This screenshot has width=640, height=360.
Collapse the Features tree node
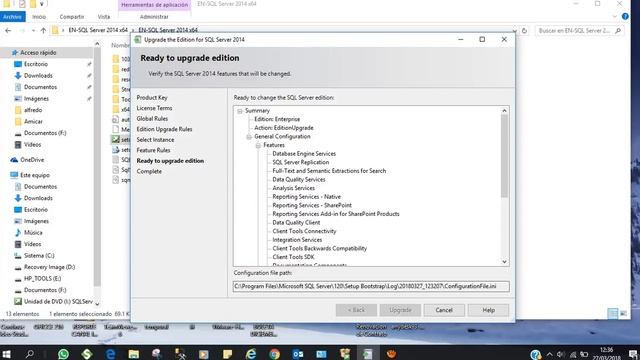[x=258, y=145]
